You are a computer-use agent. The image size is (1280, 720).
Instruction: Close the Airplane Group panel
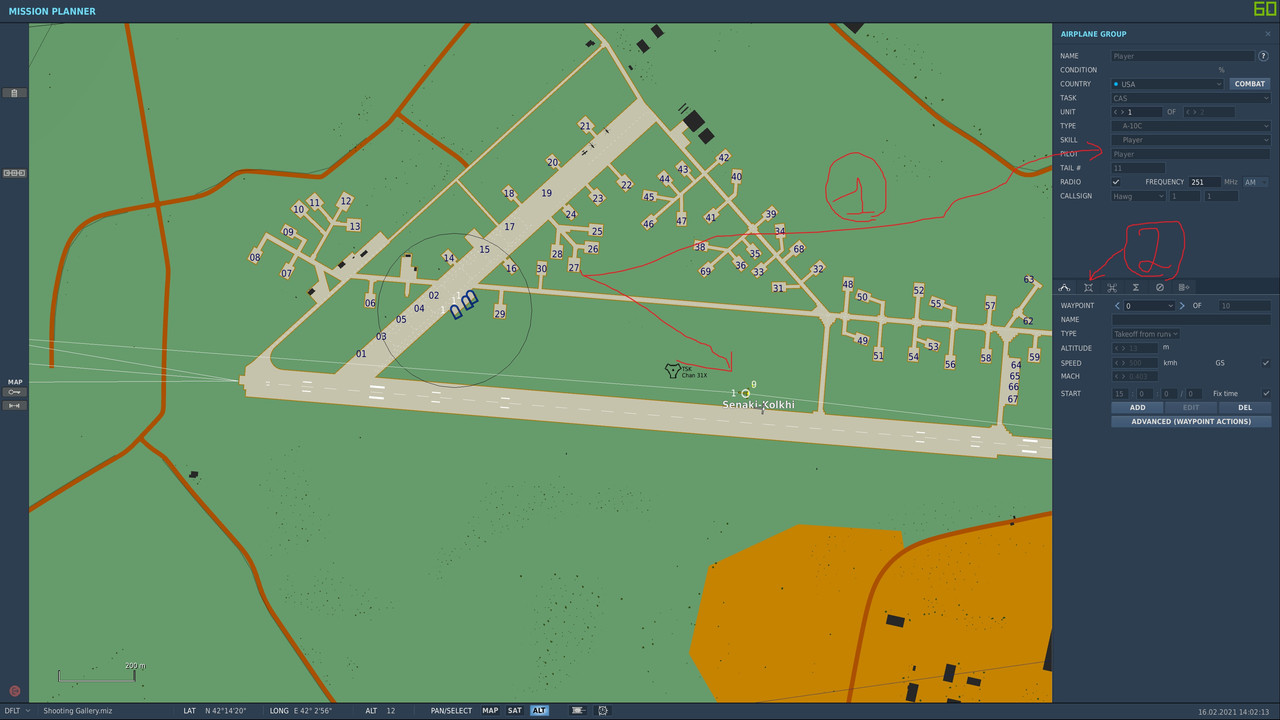tap(1268, 34)
